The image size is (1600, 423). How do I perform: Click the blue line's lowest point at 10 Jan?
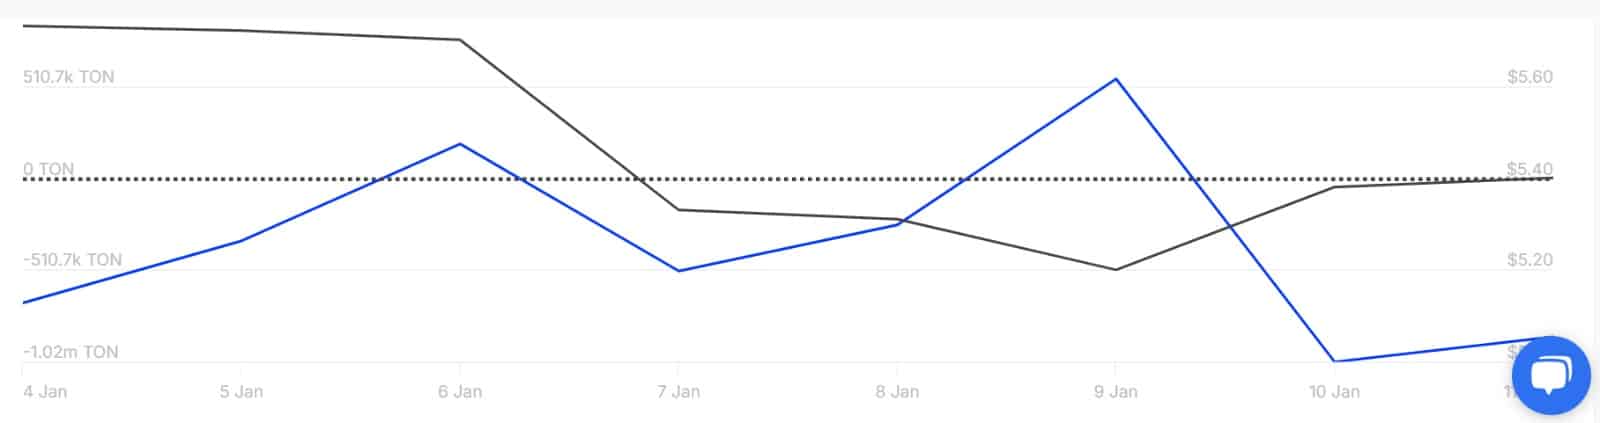coord(1334,361)
